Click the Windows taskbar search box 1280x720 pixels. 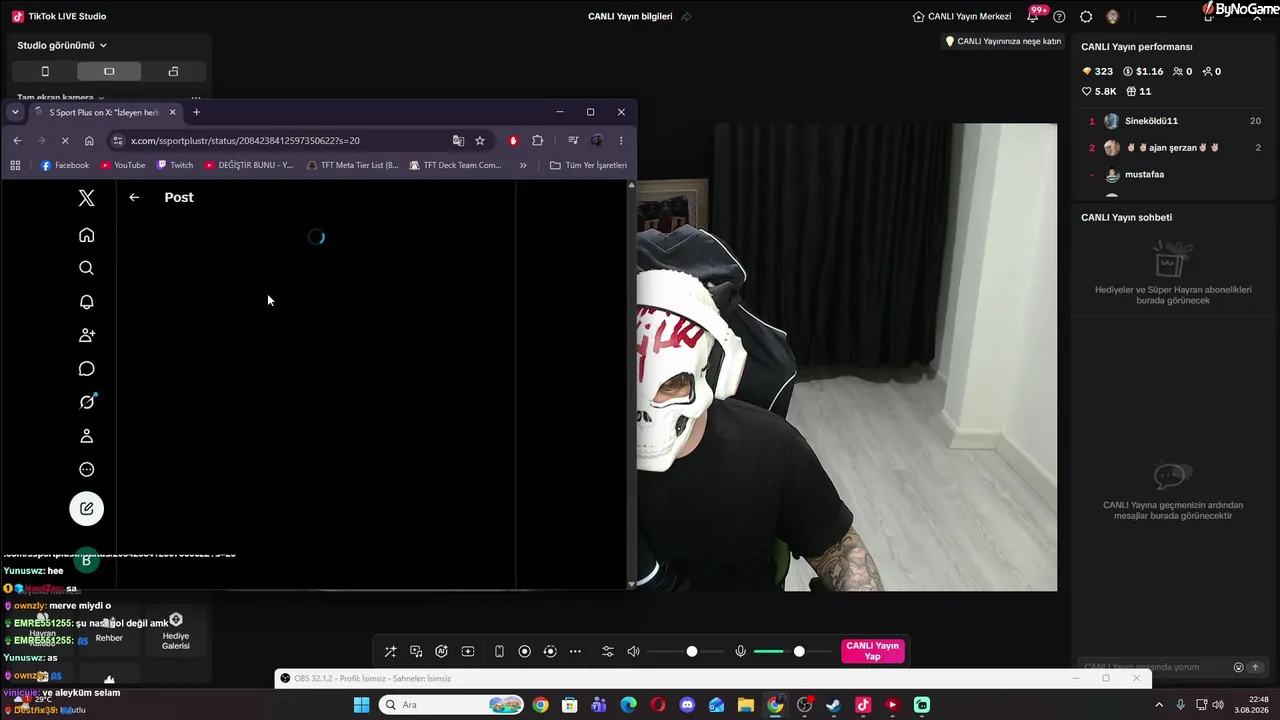coord(451,705)
